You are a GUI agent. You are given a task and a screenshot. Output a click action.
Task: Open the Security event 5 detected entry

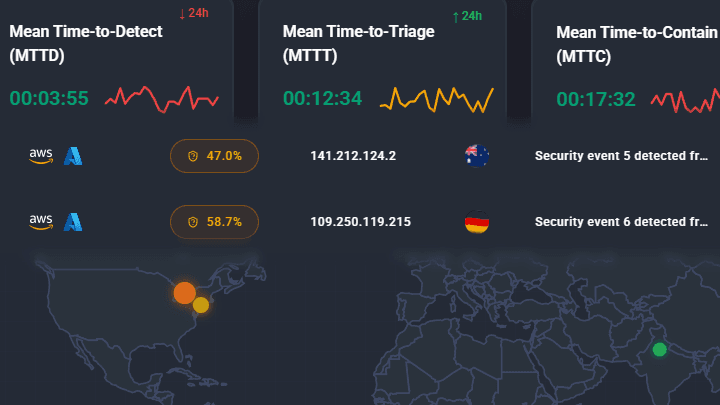tap(621, 156)
